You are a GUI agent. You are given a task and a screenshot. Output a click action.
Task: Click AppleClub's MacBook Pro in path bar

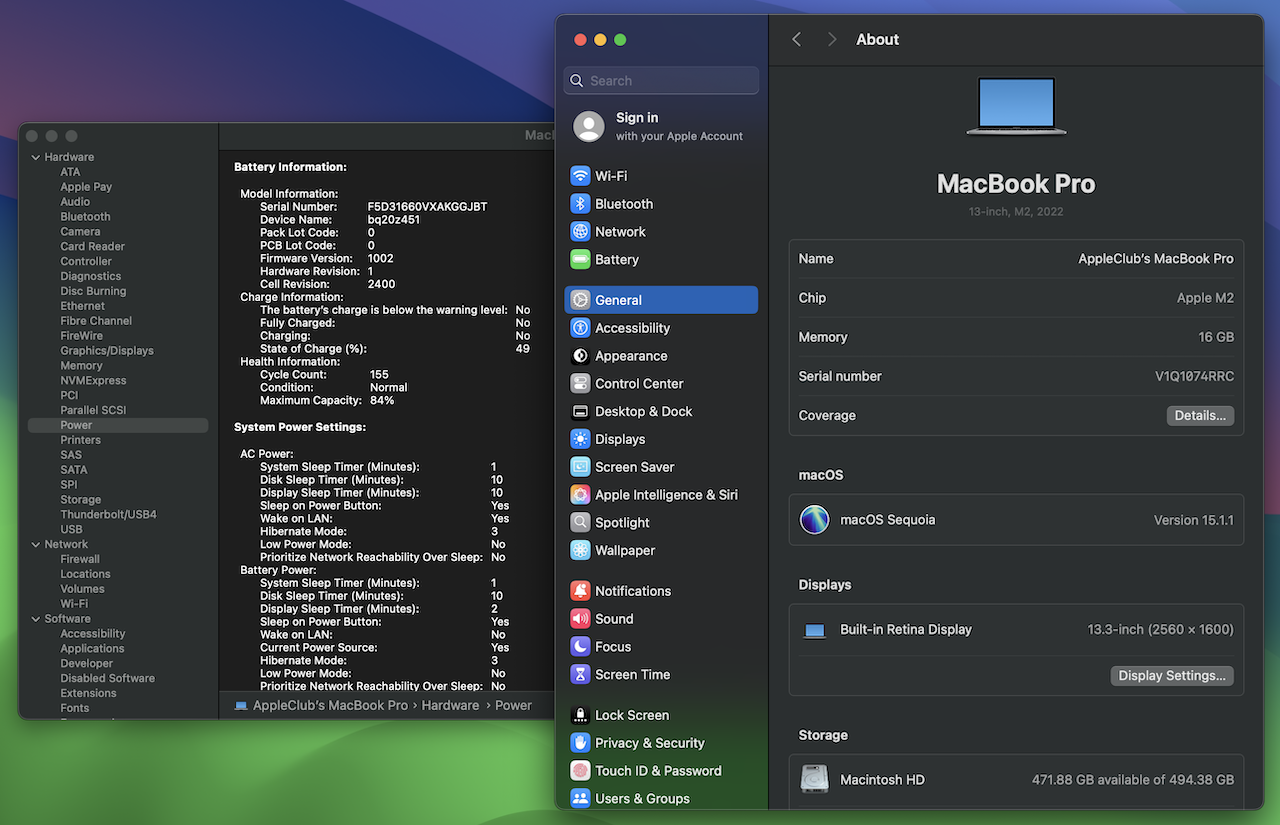point(330,705)
